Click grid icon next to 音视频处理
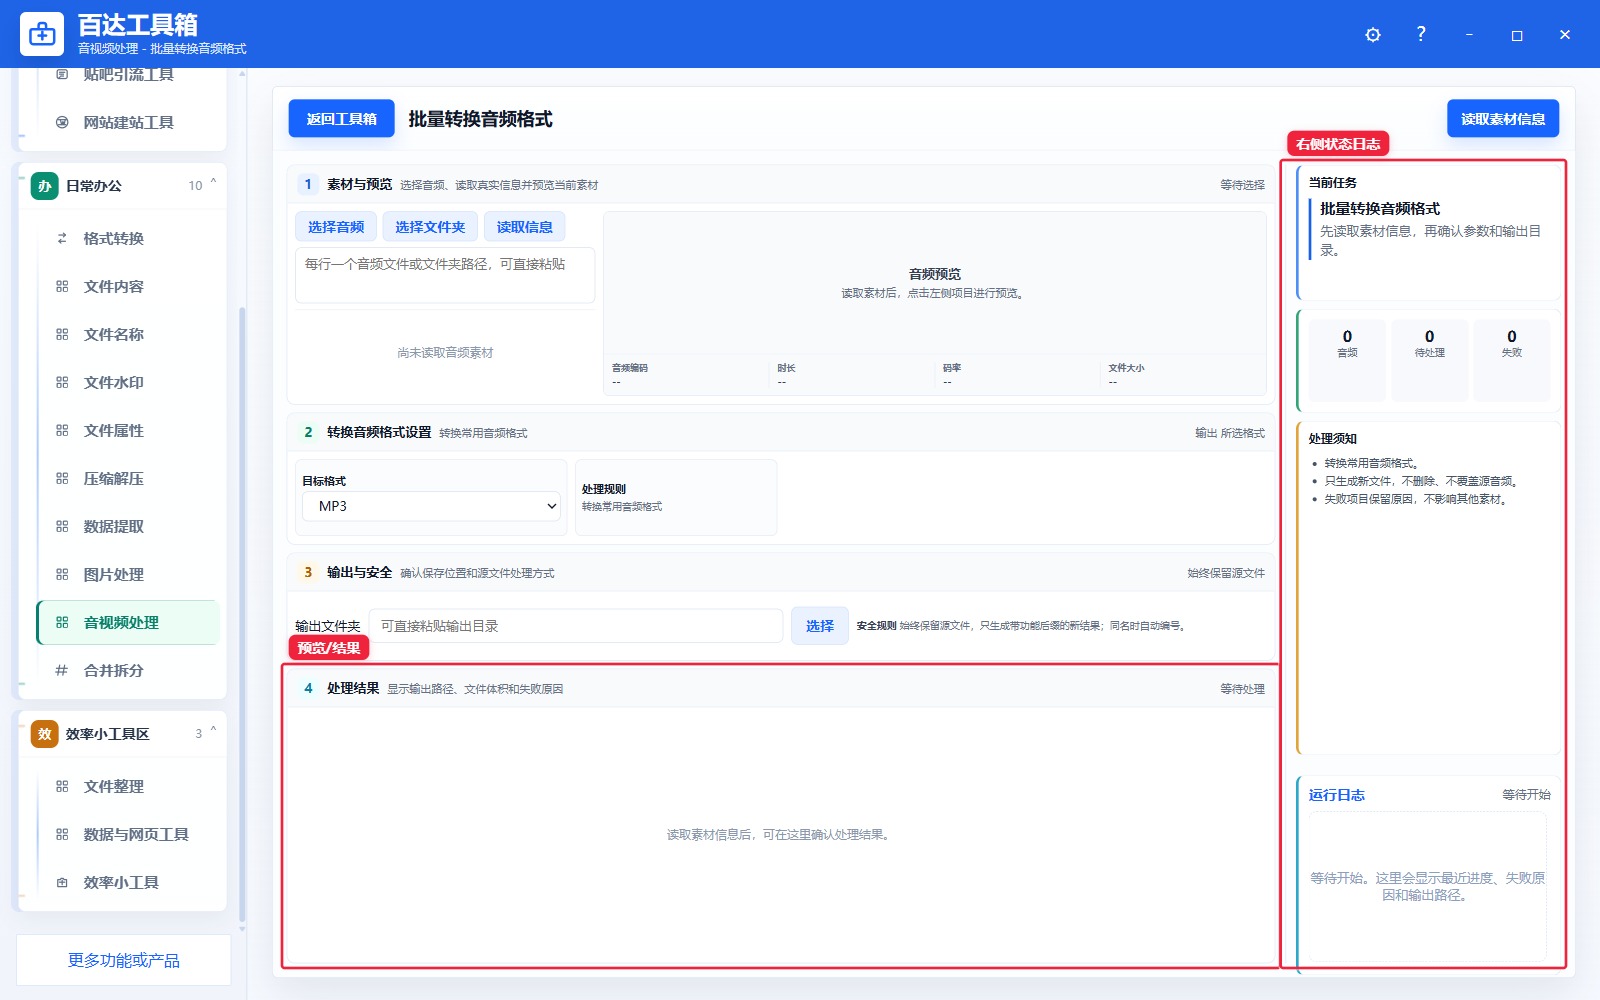This screenshot has width=1600, height=1000. [62, 622]
